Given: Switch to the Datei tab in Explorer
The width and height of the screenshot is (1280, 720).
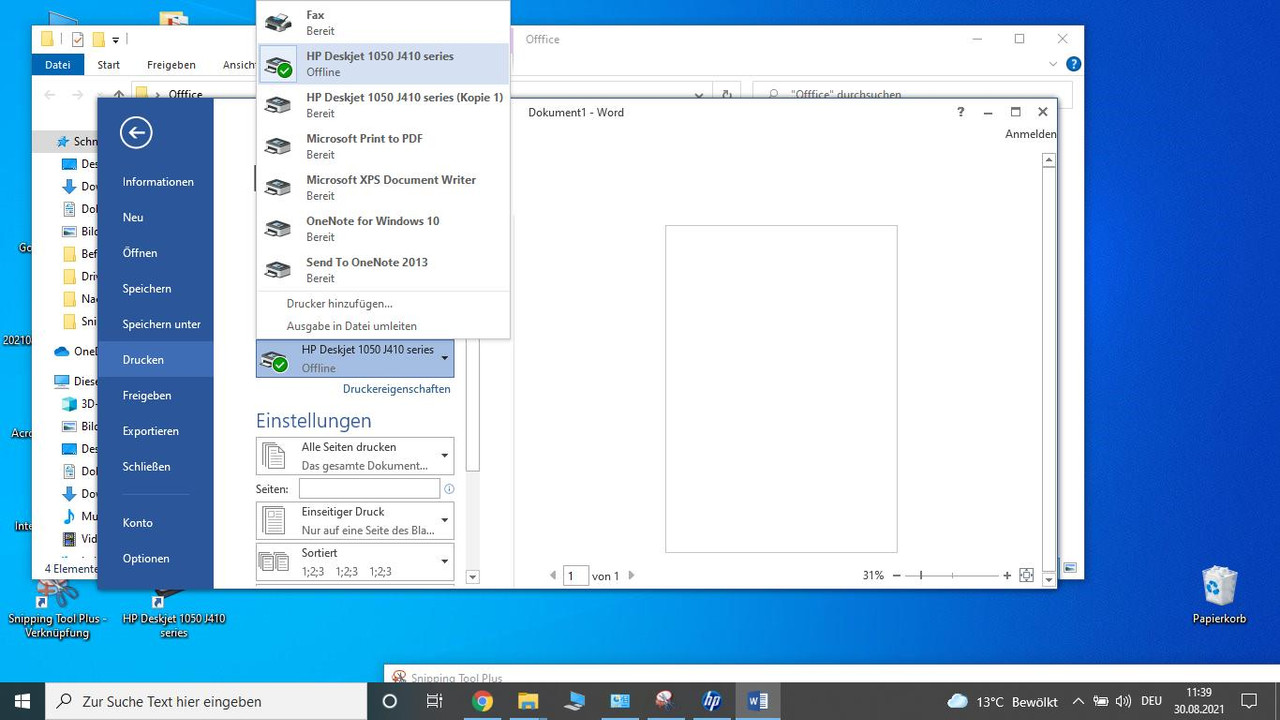Looking at the screenshot, I should click(58, 65).
